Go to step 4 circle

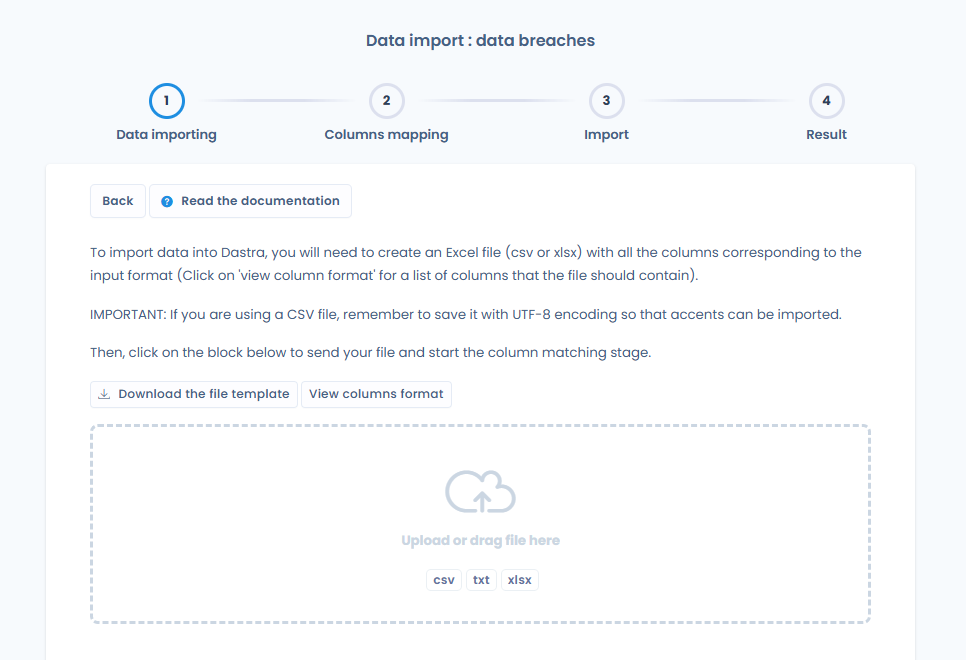pos(826,101)
